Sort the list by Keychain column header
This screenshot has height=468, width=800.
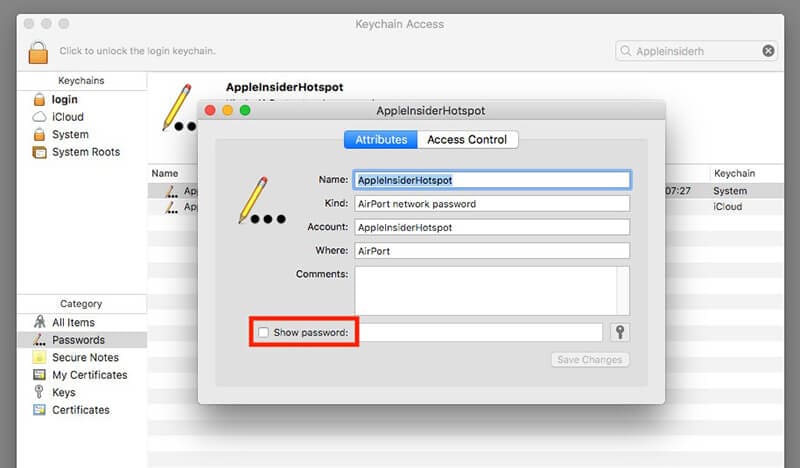coord(734,174)
